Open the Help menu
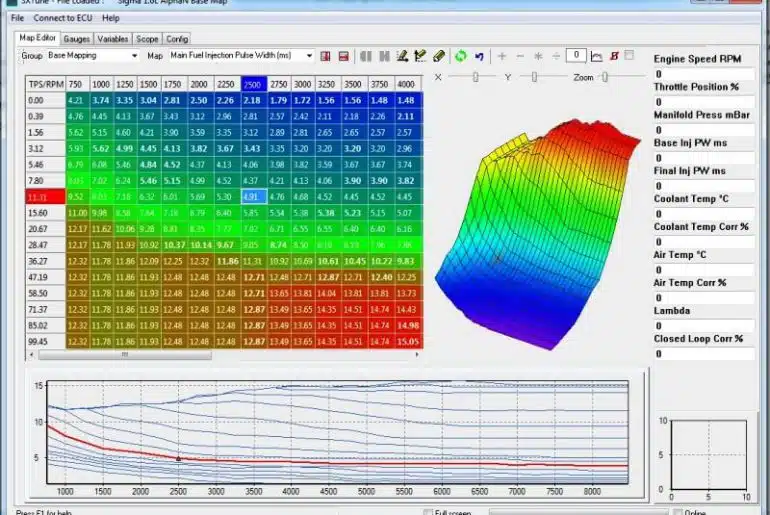The image size is (770, 515). tap(110, 18)
